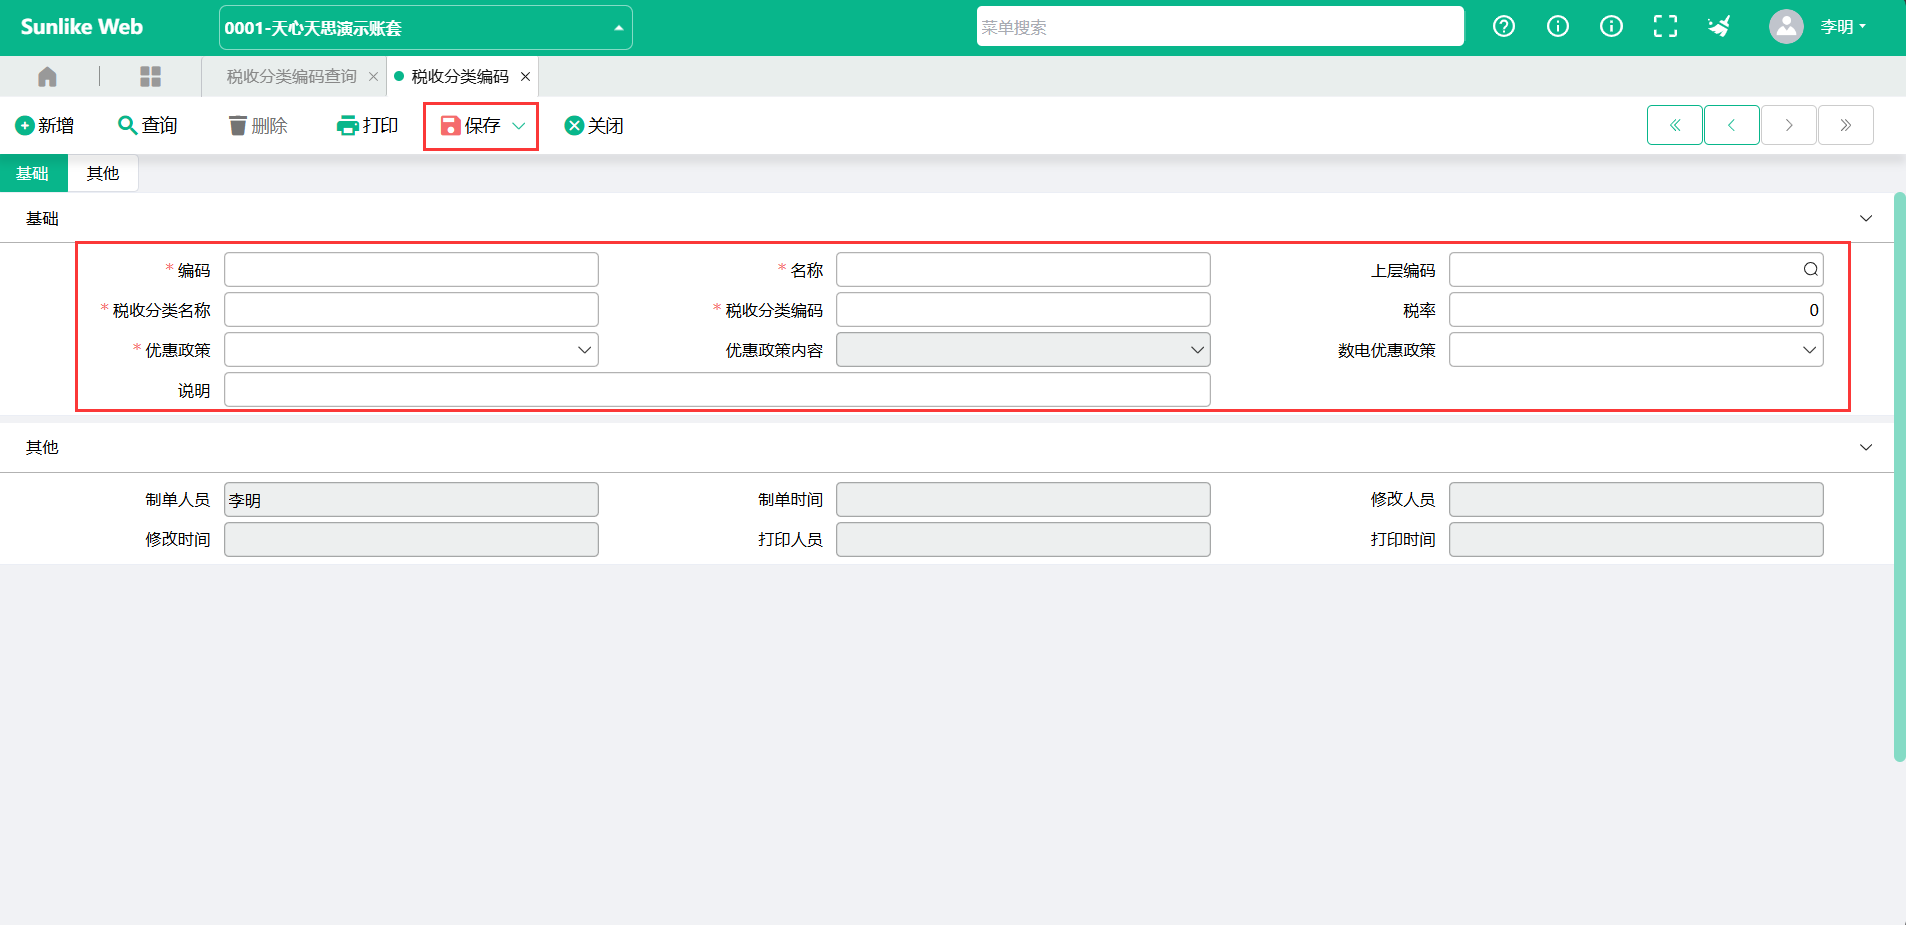Click the 保存 save button

click(471, 125)
